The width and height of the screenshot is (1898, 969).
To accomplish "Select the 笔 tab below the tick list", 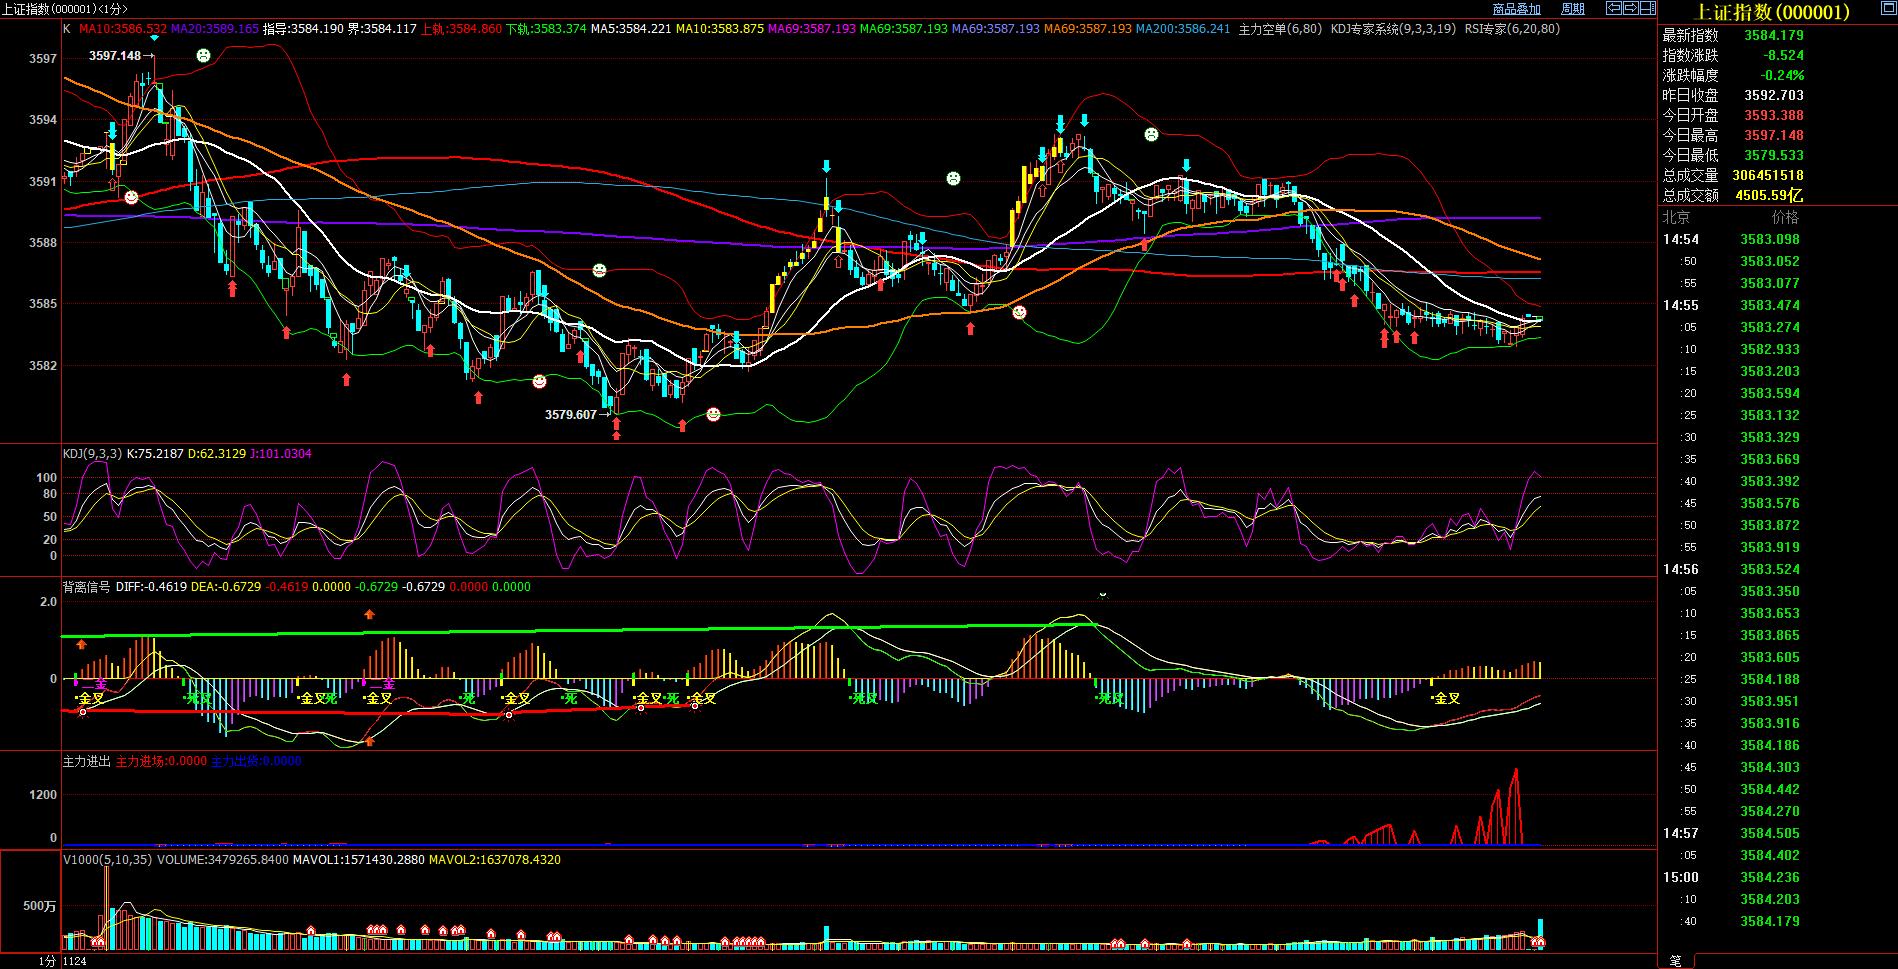I will point(1675,960).
